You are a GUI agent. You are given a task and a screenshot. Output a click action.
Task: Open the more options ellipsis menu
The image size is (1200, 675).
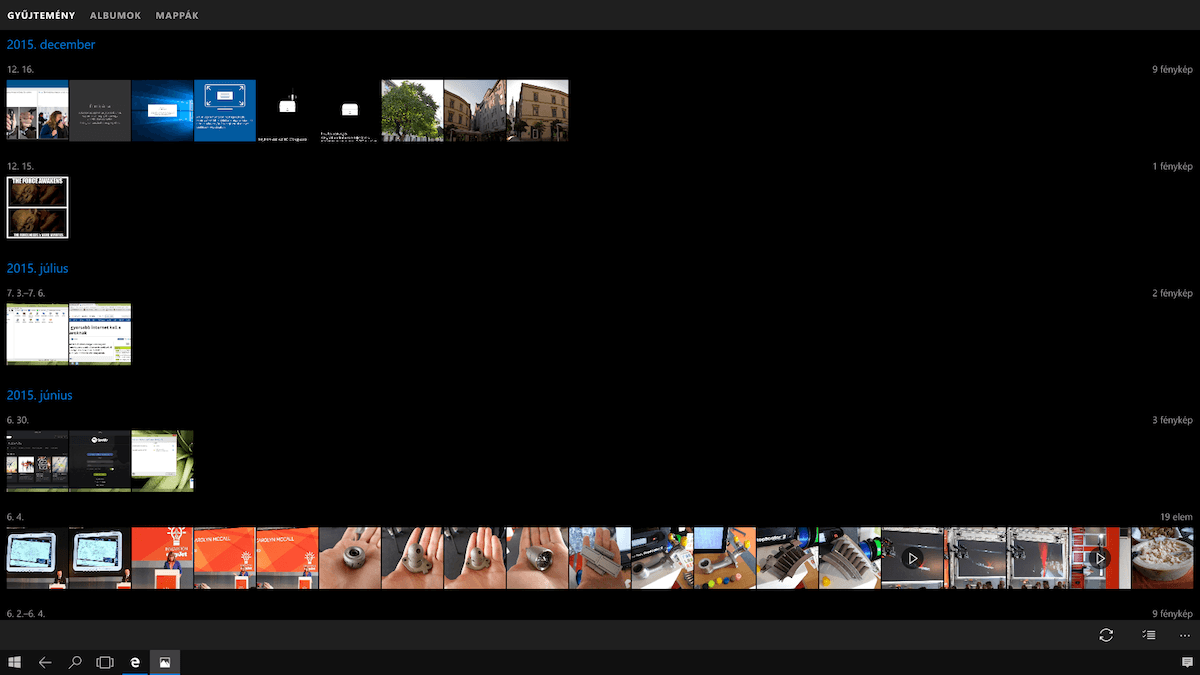pos(1185,635)
